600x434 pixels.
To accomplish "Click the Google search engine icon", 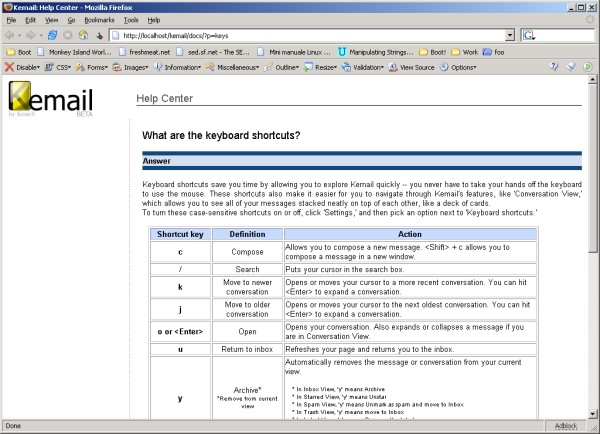I will click(528, 36).
